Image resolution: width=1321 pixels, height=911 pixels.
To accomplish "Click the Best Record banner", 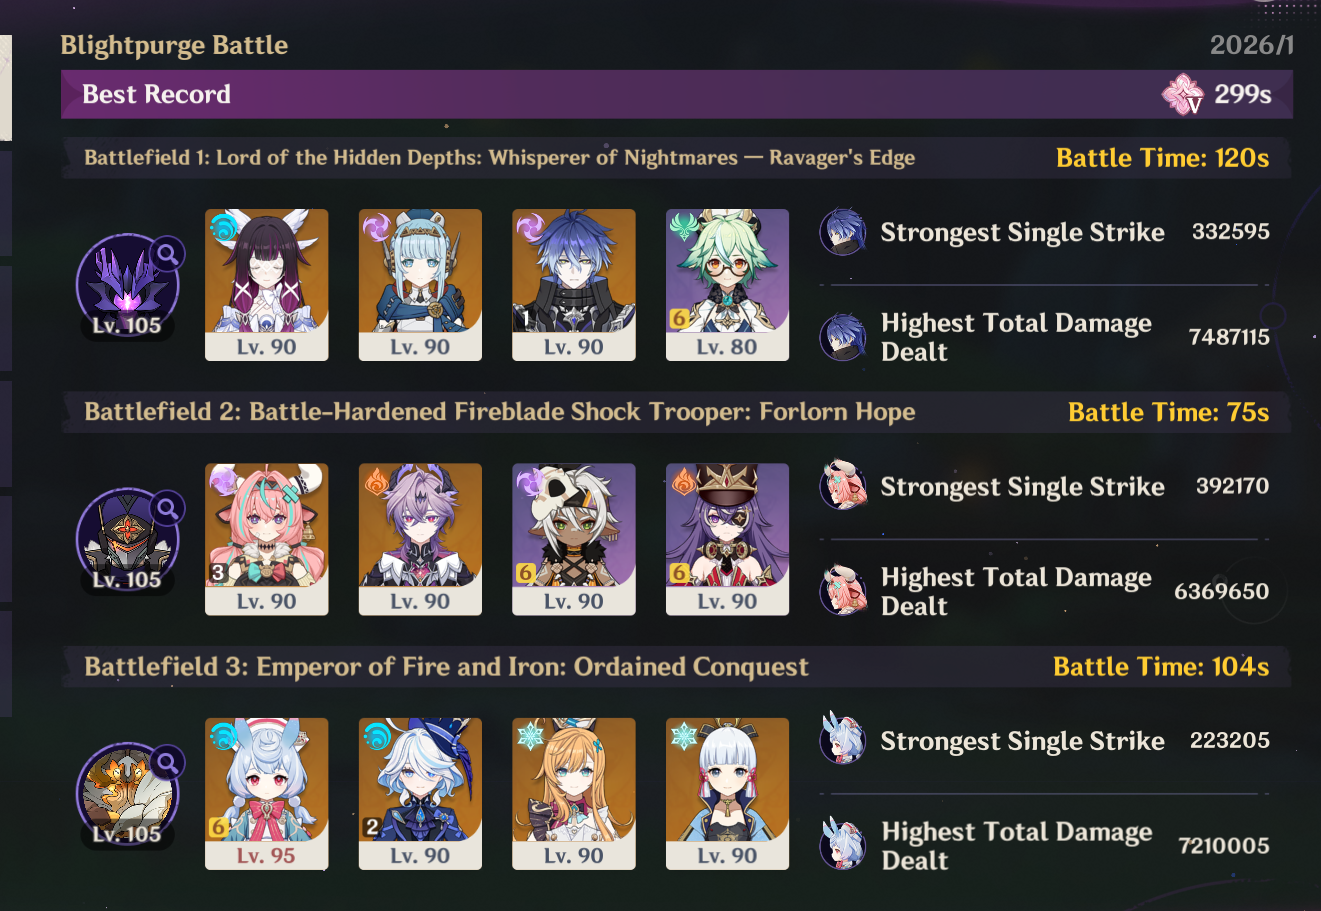I will 676,94.
